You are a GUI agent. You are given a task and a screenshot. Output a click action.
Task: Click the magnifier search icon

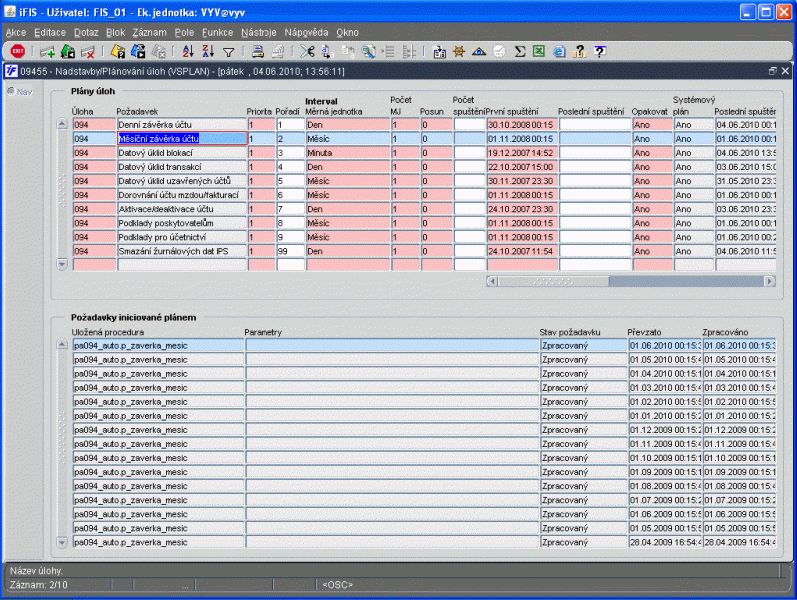[x=368, y=51]
